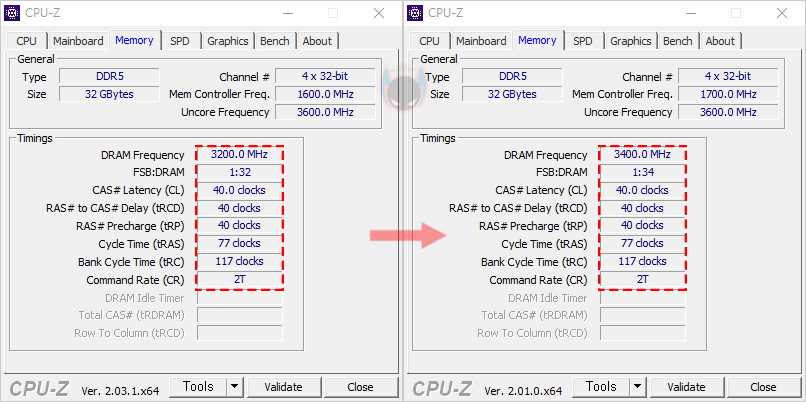Open About tab in right CPU-Z window

[720, 41]
